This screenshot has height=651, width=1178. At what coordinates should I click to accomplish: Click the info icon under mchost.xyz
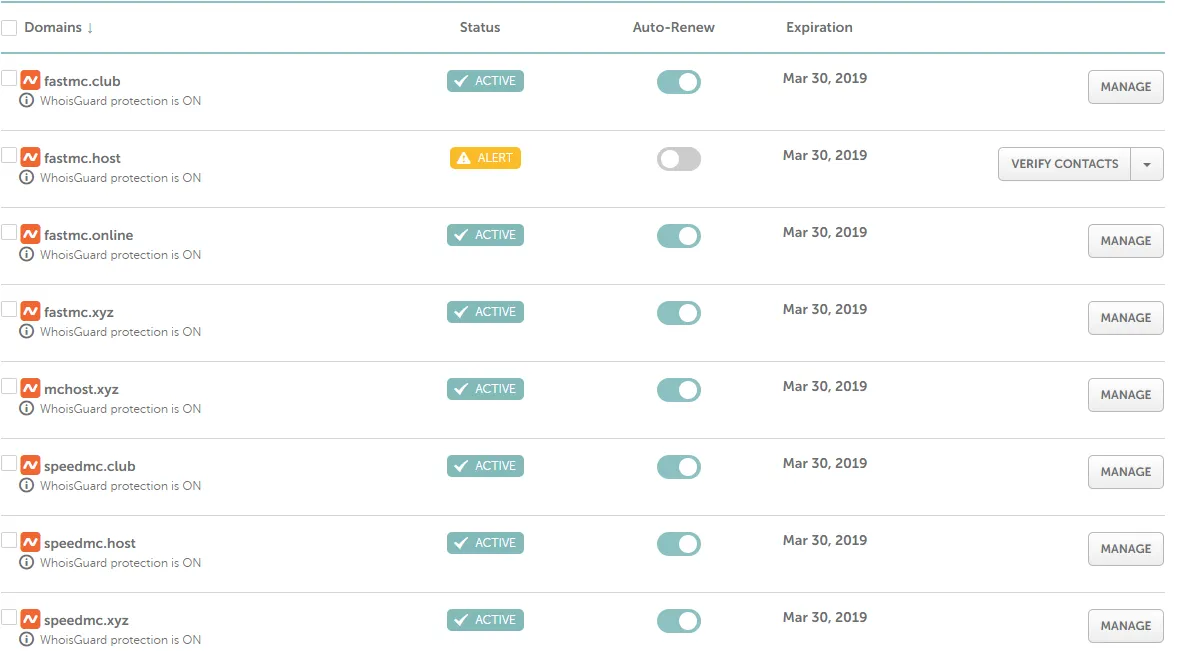tap(26, 408)
